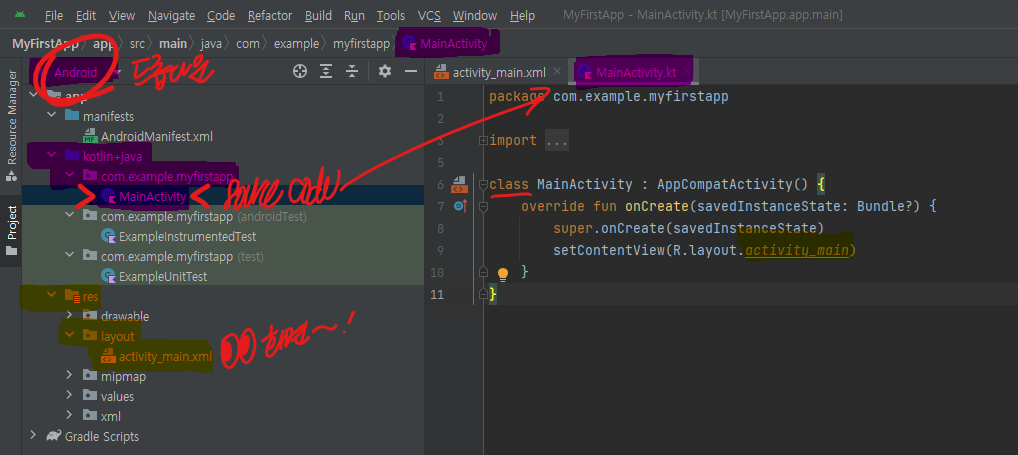1018x455 pixels.
Task: Click the Kotlin class icon beside ExampleUnitTest
Action: coord(109,277)
